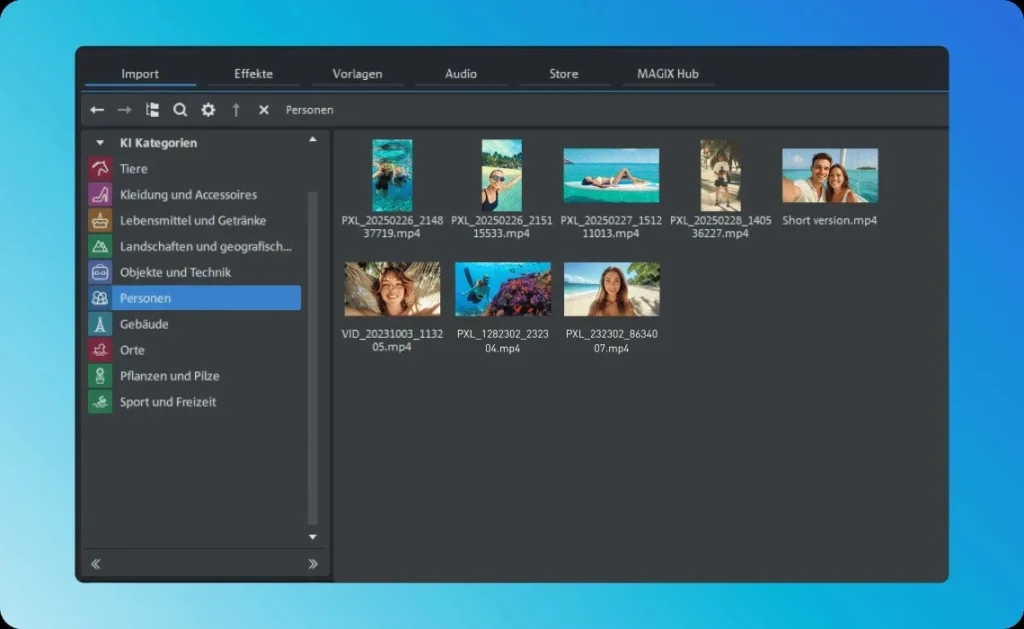Open the media search with the magnifier icon
1024x629 pixels.
pyautogui.click(x=180, y=110)
